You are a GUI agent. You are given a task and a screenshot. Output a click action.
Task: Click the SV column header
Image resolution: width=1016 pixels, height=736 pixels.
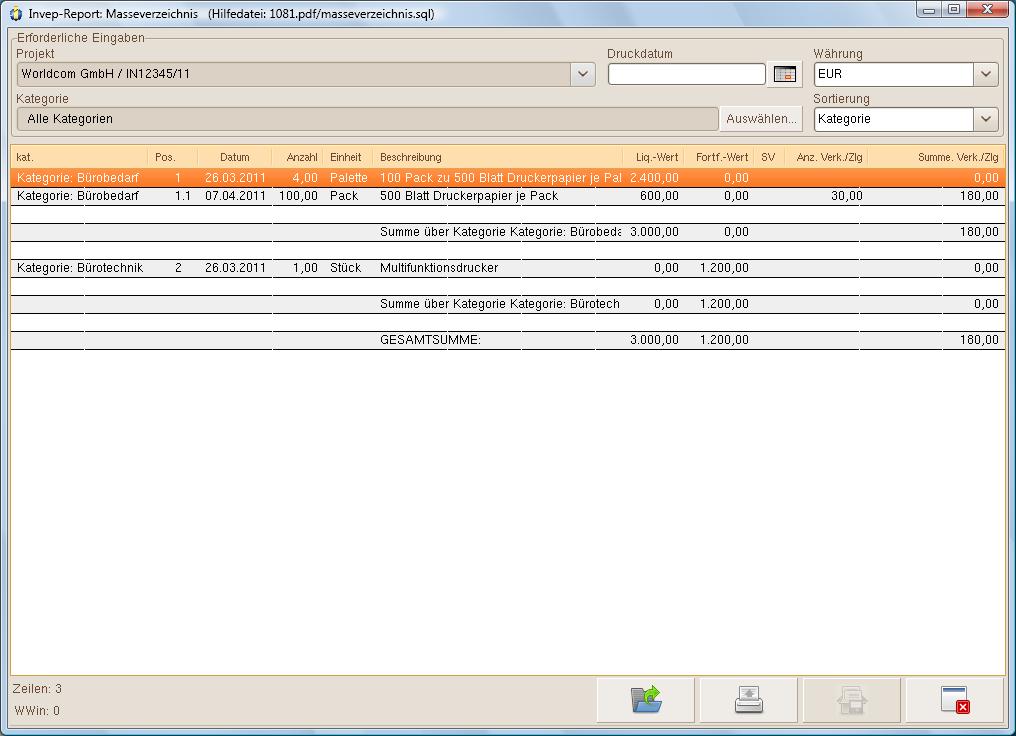pos(768,157)
